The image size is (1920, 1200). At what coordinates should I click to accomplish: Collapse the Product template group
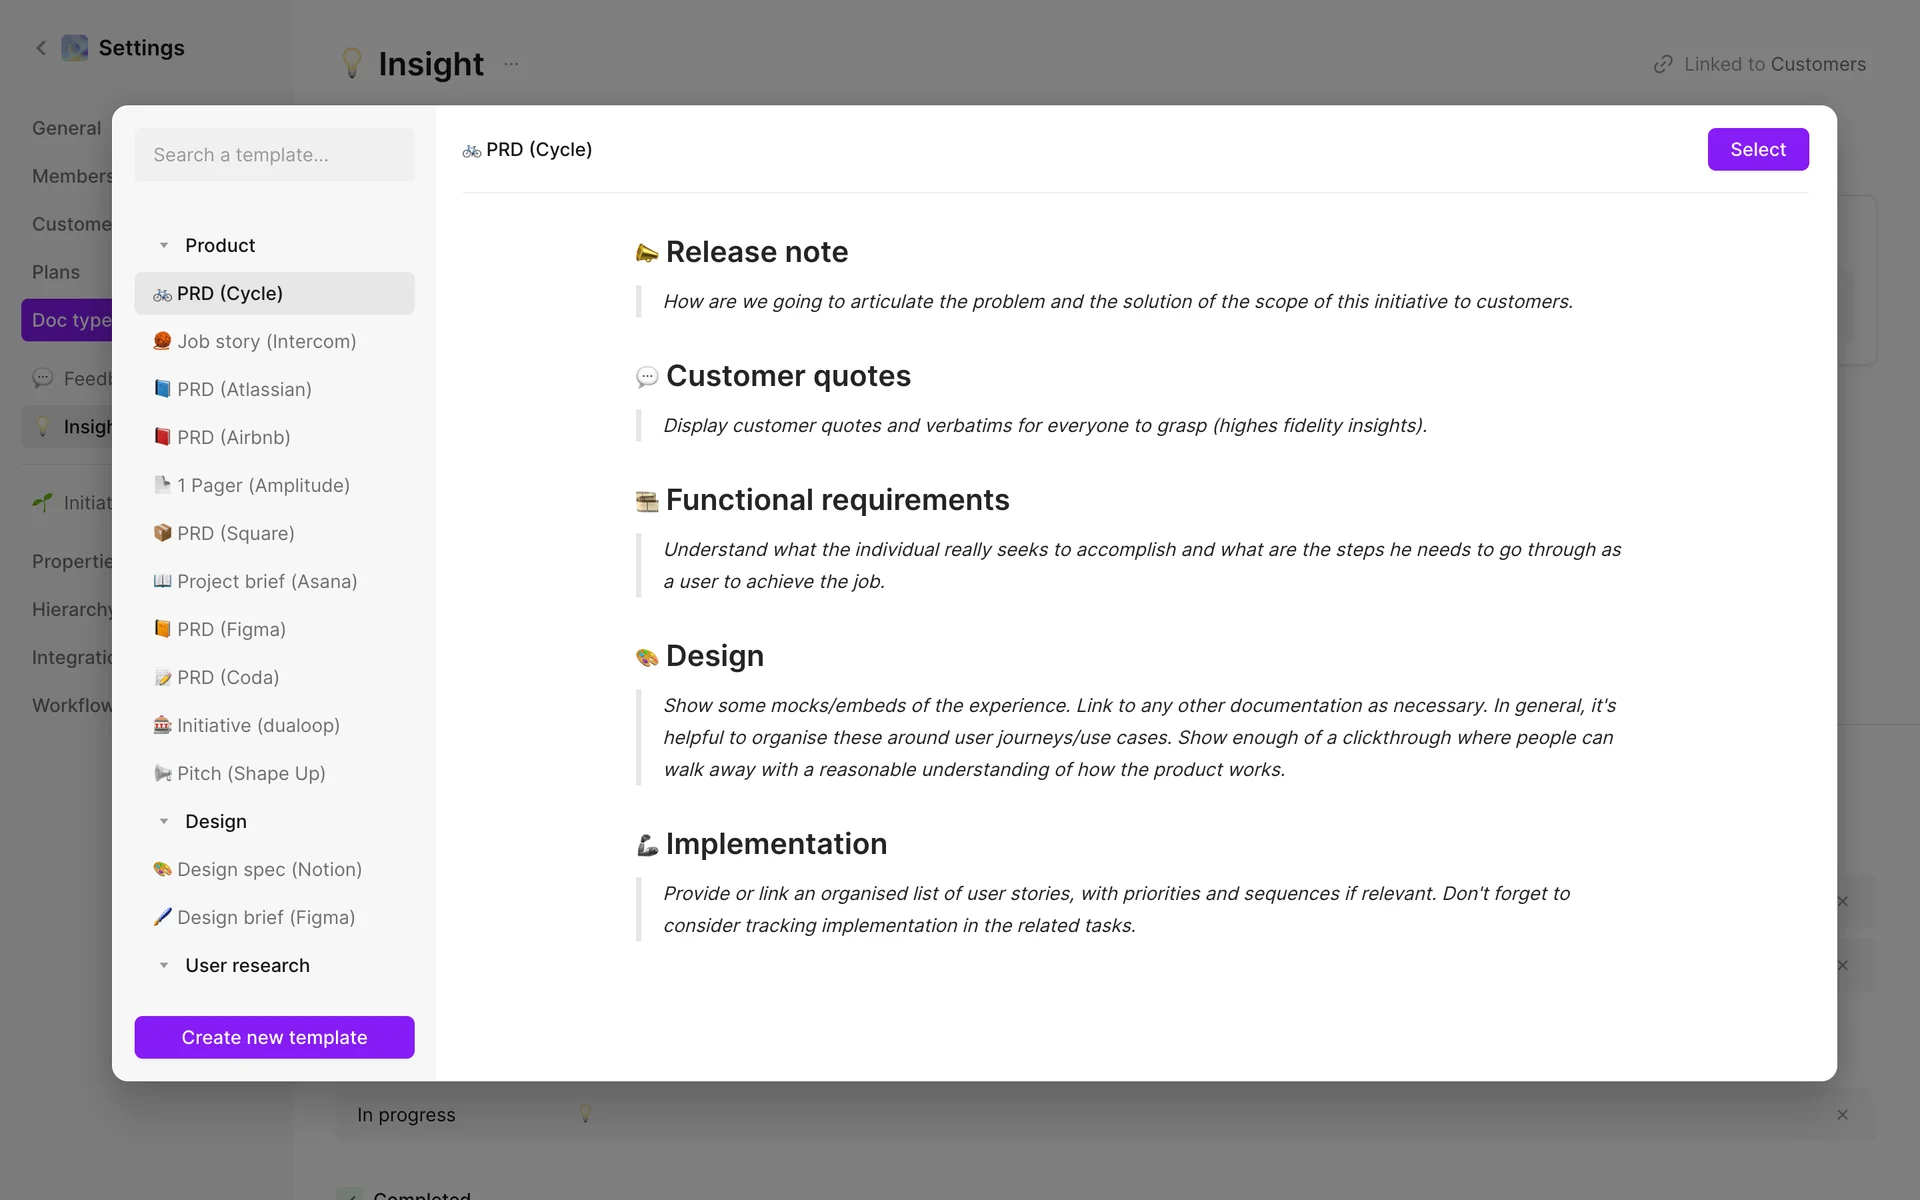click(x=164, y=246)
